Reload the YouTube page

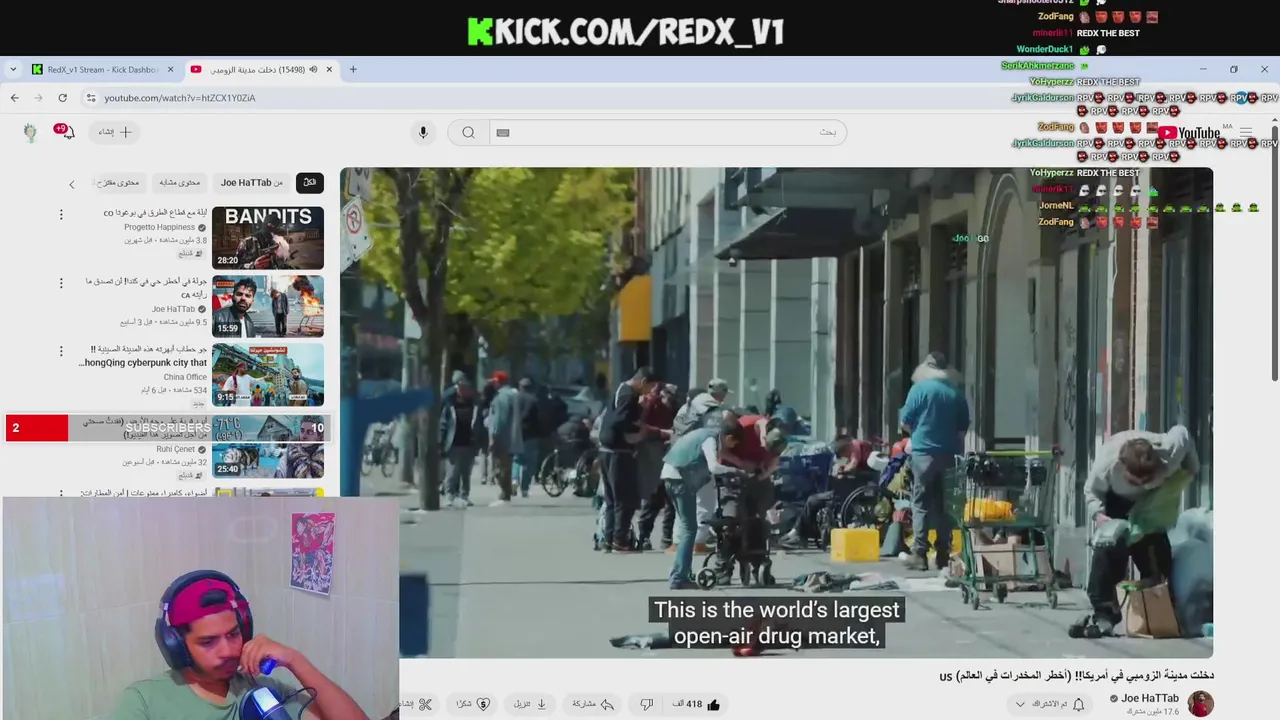click(62, 98)
